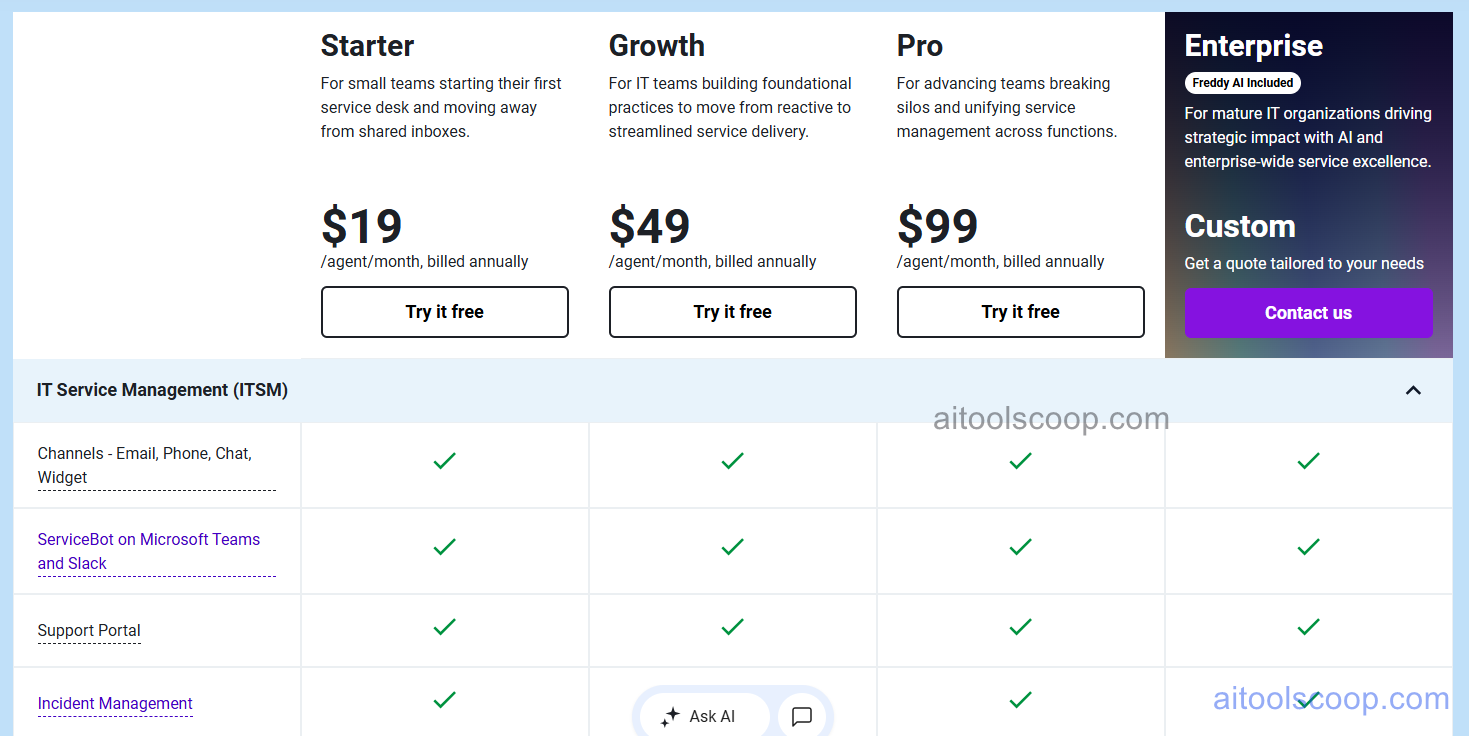
Task: Click the sparkle icon inside Ask AI
Action: tap(668, 714)
